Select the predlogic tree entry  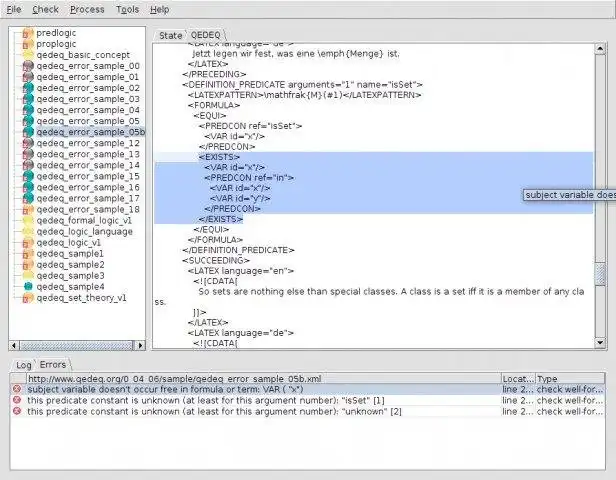pos(56,33)
